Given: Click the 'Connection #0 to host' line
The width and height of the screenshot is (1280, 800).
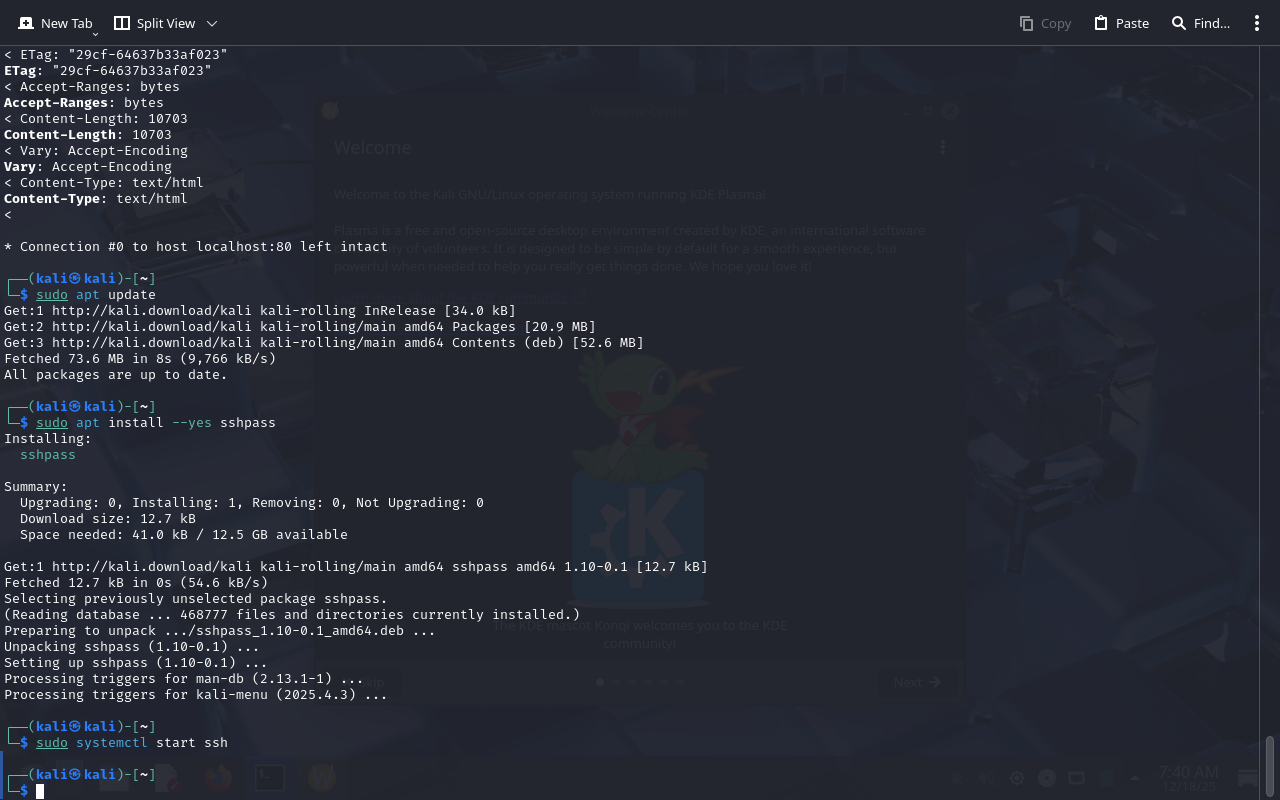Looking at the screenshot, I should pyautogui.click(x=195, y=247).
